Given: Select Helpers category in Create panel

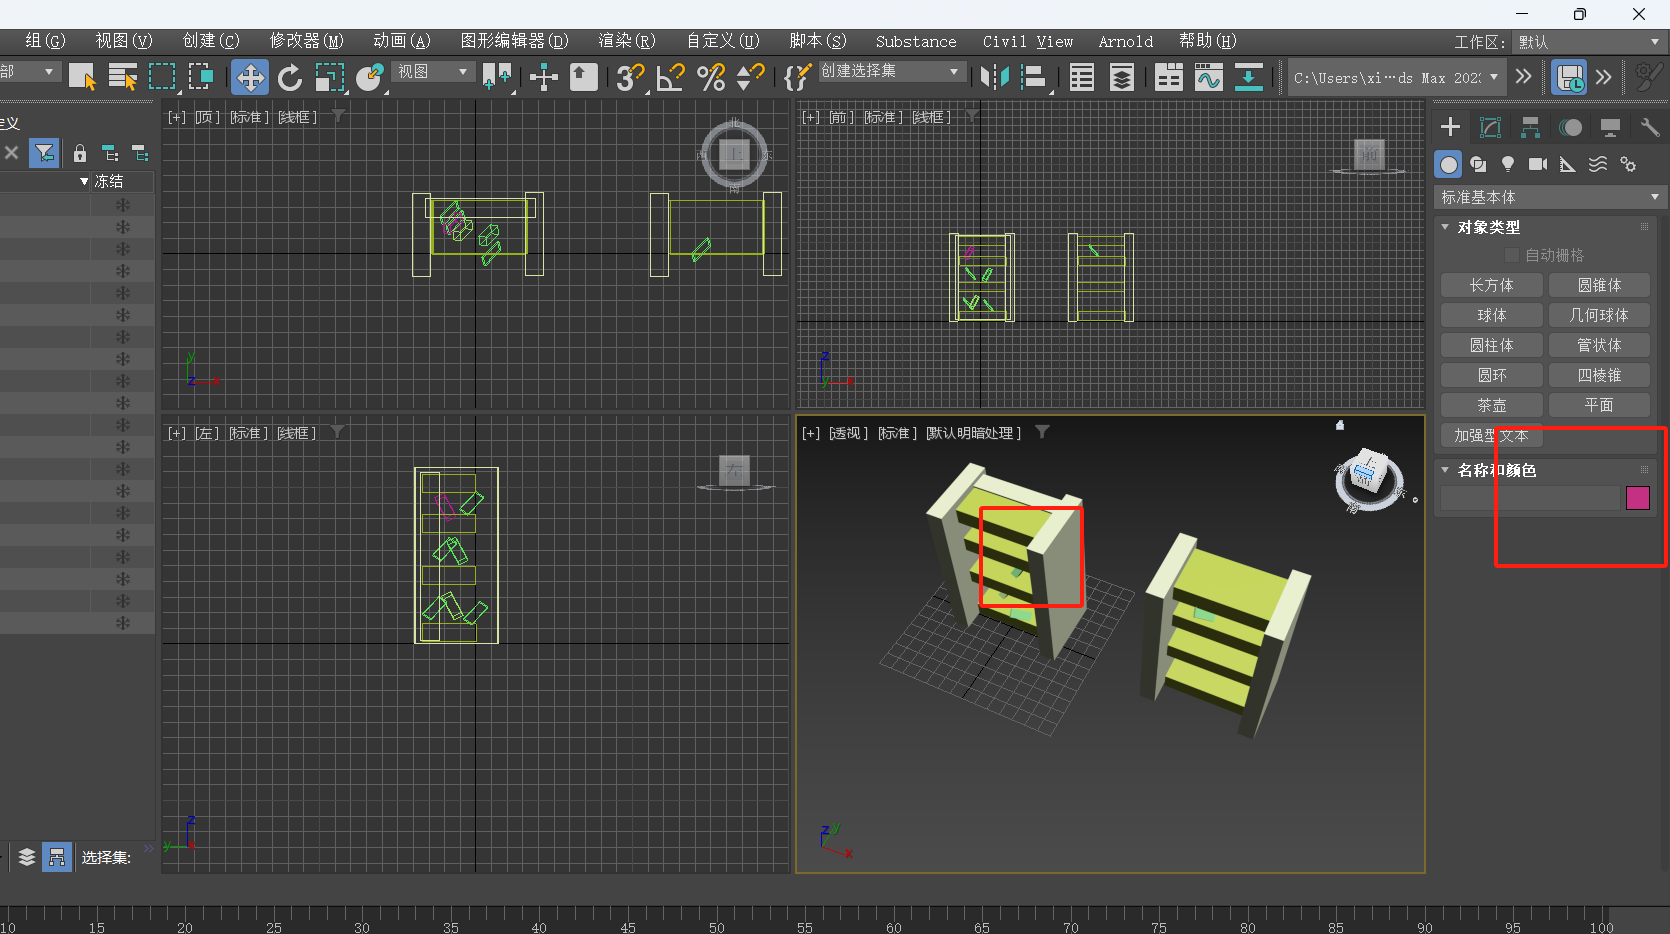Looking at the screenshot, I should coord(1568,164).
